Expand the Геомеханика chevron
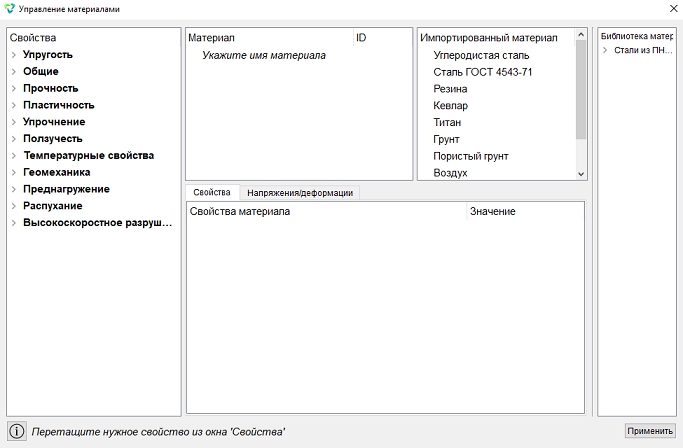 click(14, 173)
